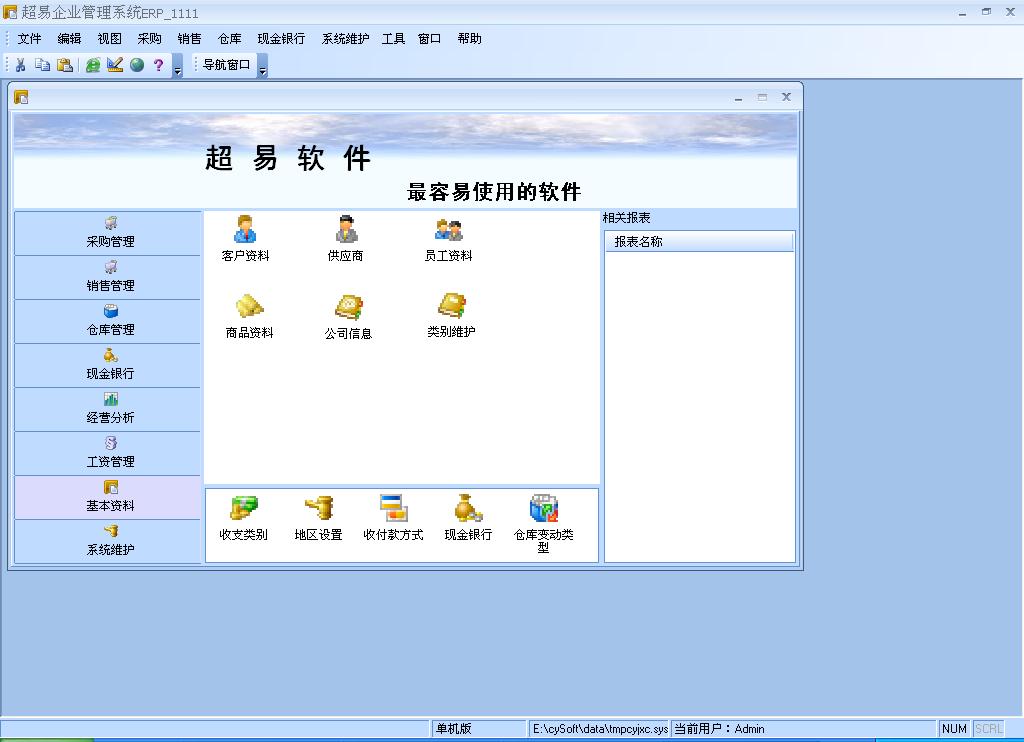Click the 相关报表 panel label
Screen dimensions: 1024x742
point(626,218)
